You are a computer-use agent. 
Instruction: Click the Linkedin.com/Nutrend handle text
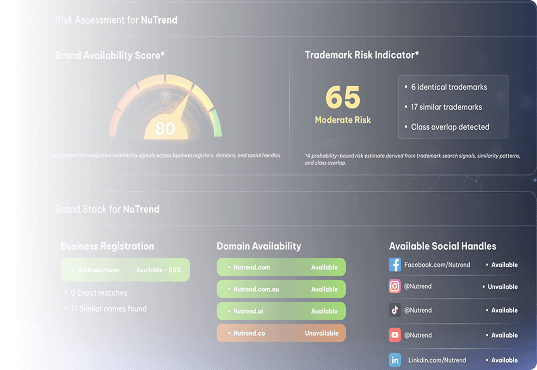[437, 360]
